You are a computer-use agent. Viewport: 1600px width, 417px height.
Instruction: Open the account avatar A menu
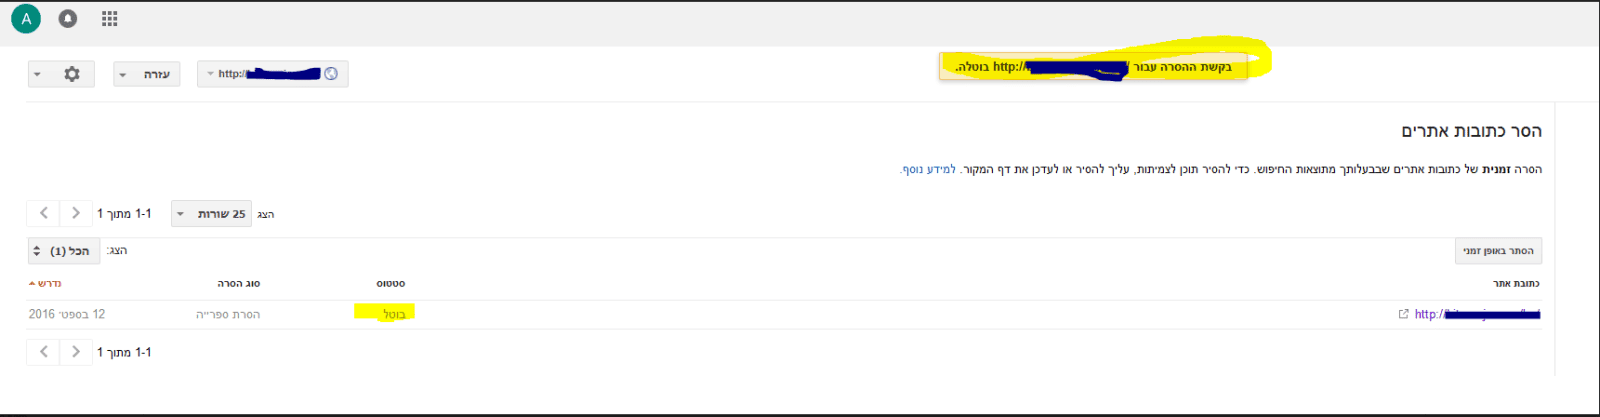coord(26,19)
